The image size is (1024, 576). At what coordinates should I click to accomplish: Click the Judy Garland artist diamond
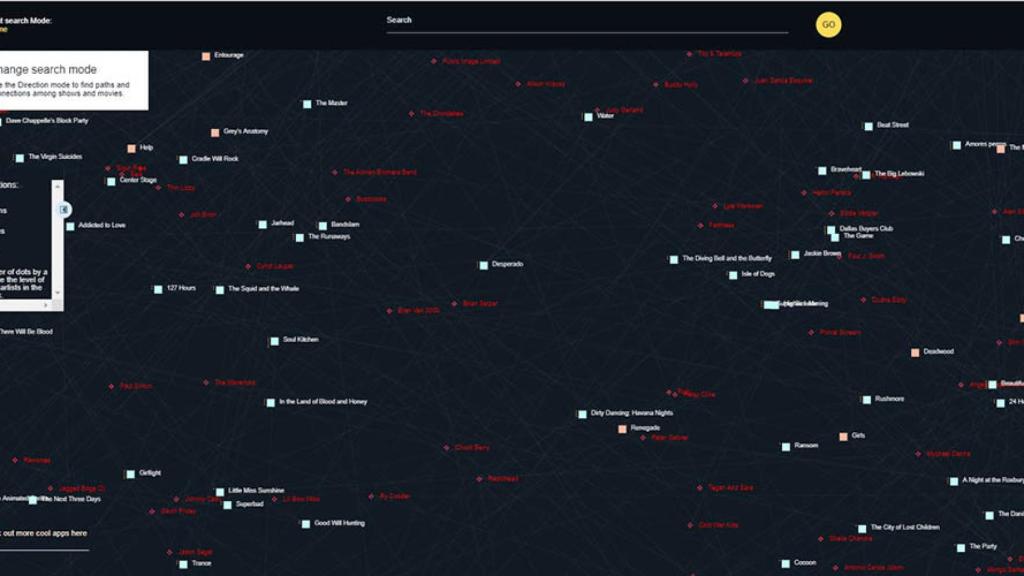595,108
